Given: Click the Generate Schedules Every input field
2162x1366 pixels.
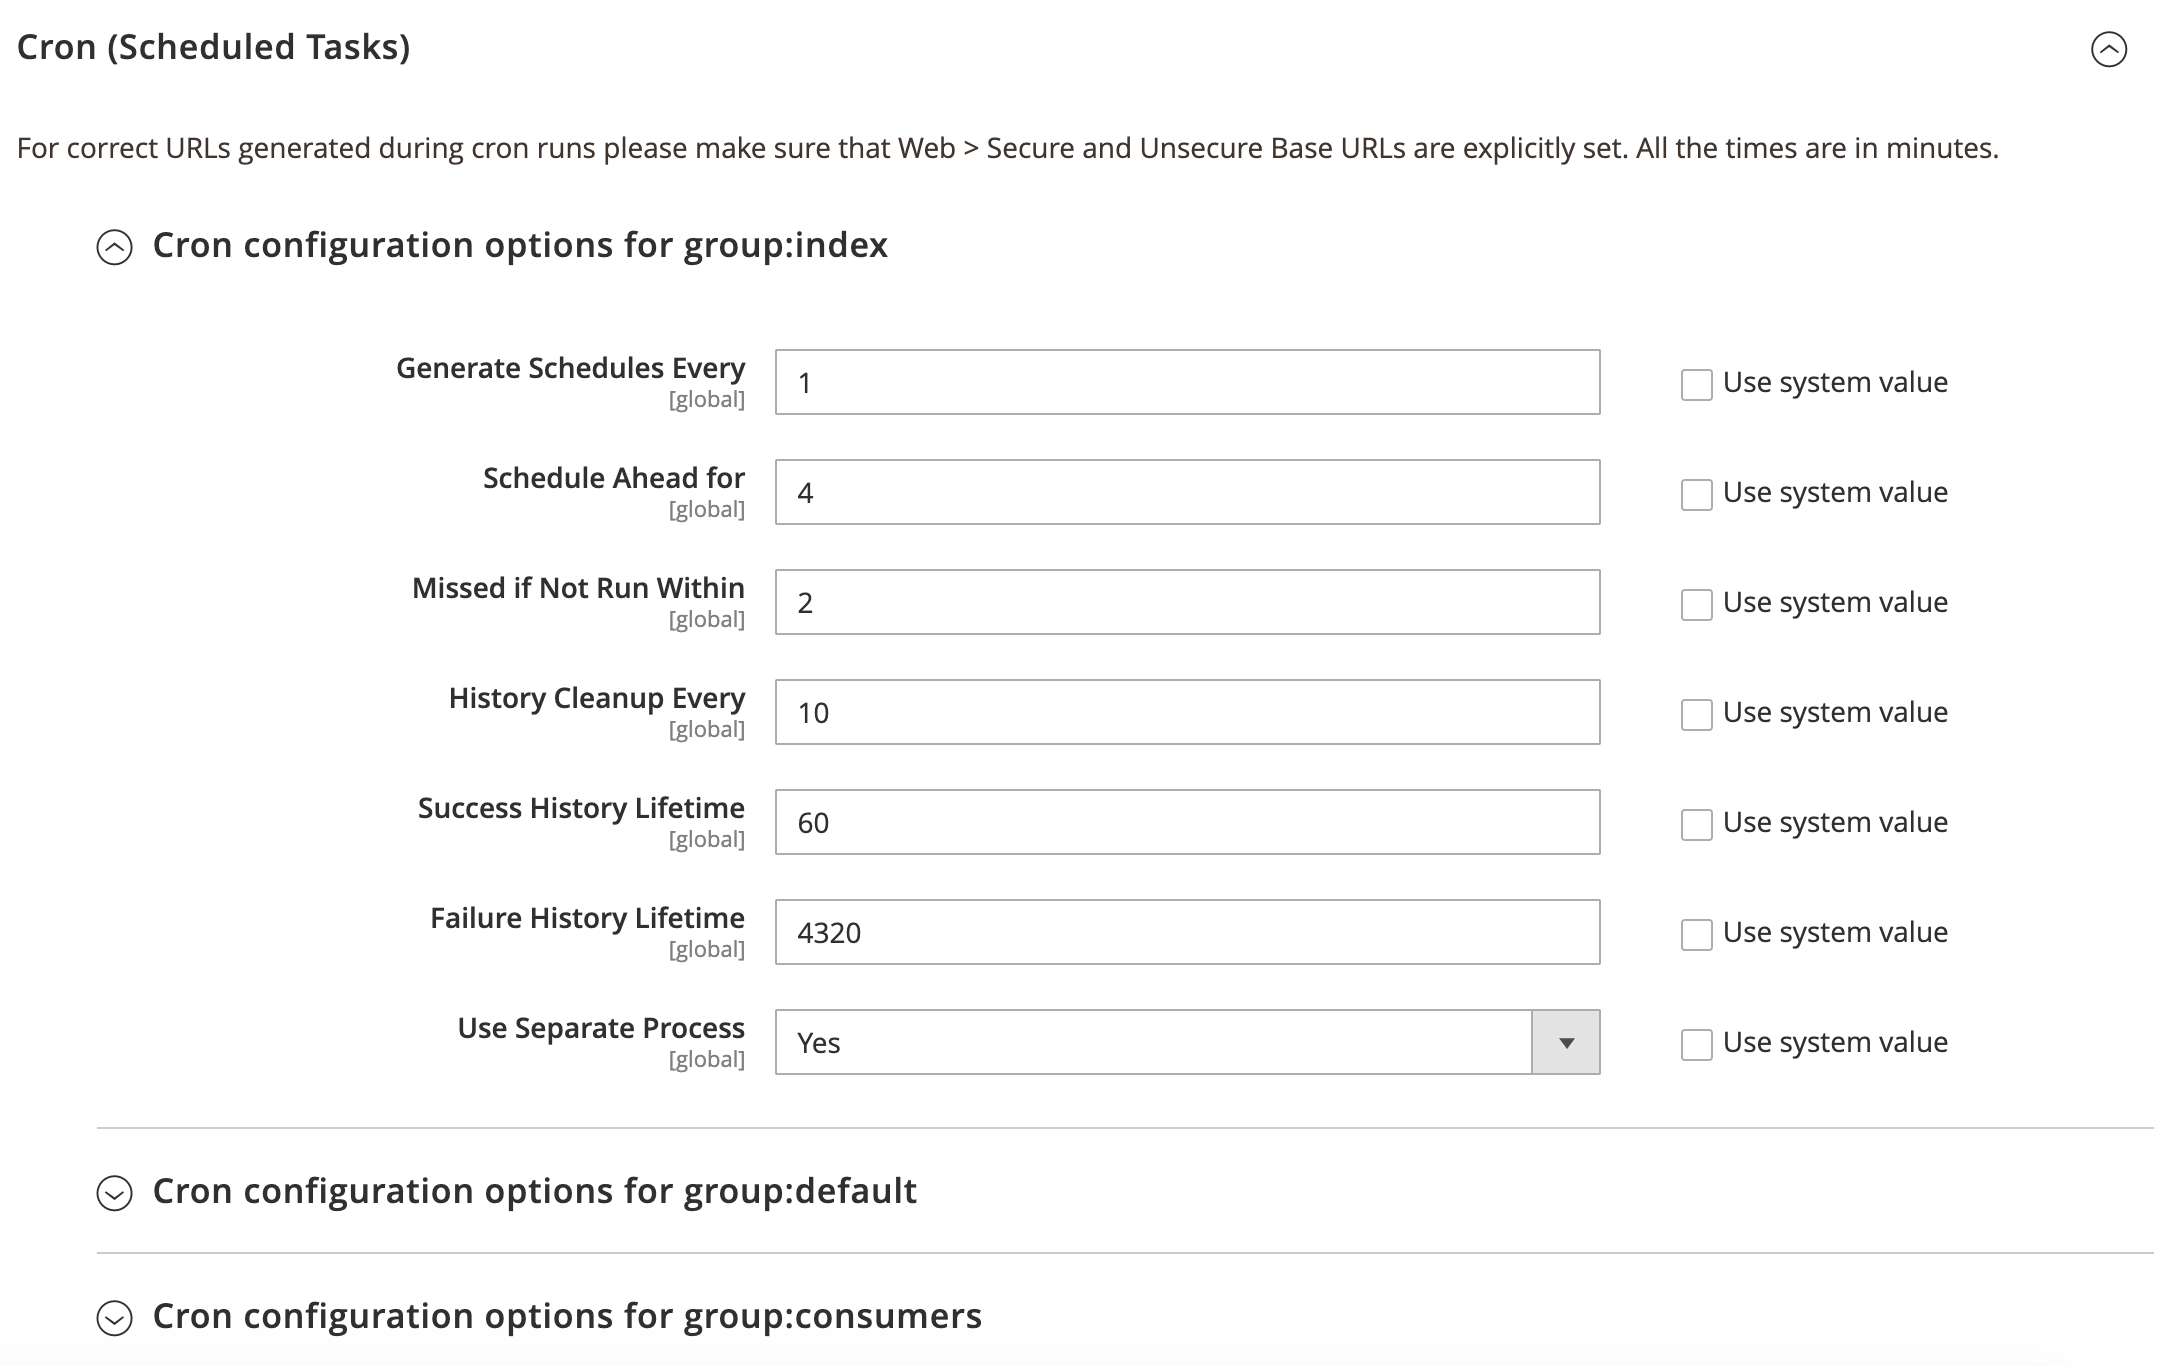Looking at the screenshot, I should (1187, 382).
